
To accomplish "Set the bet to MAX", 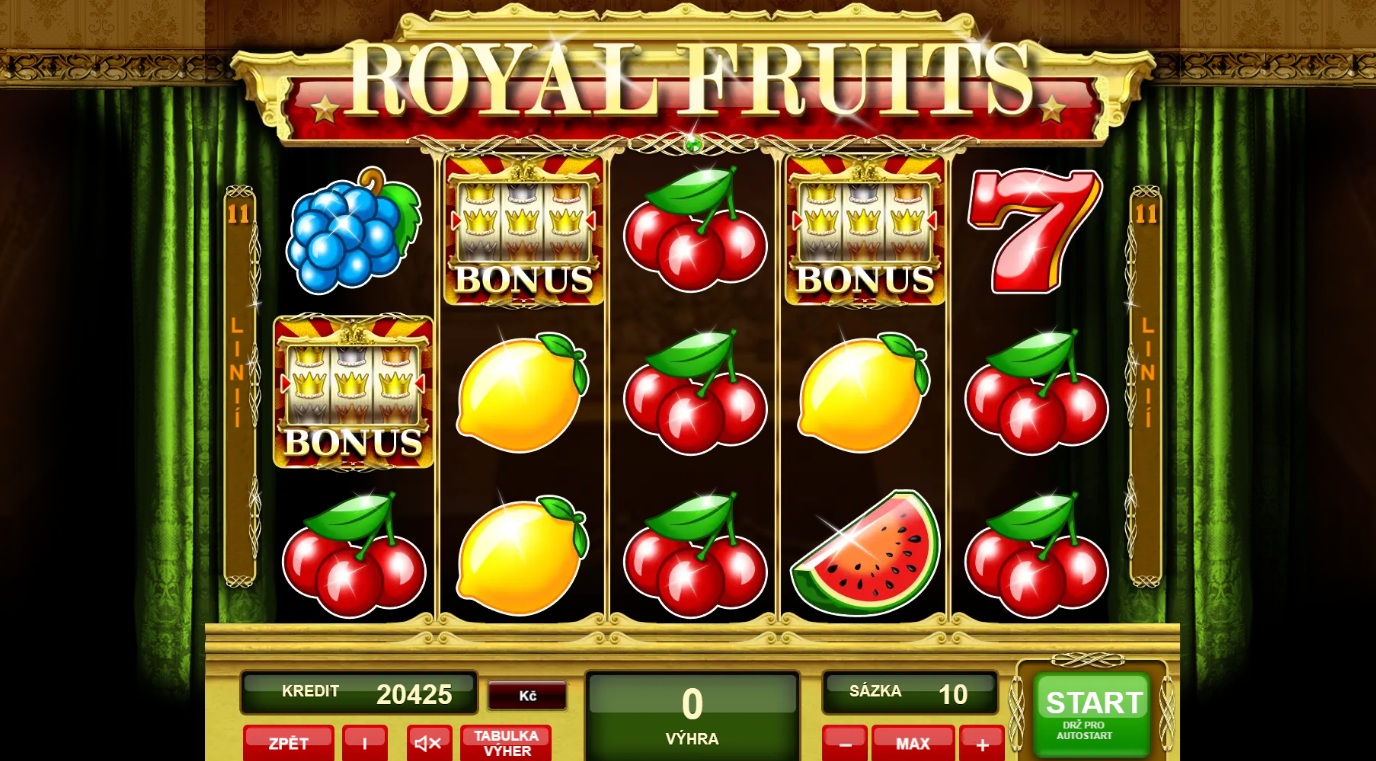I will 913,743.
